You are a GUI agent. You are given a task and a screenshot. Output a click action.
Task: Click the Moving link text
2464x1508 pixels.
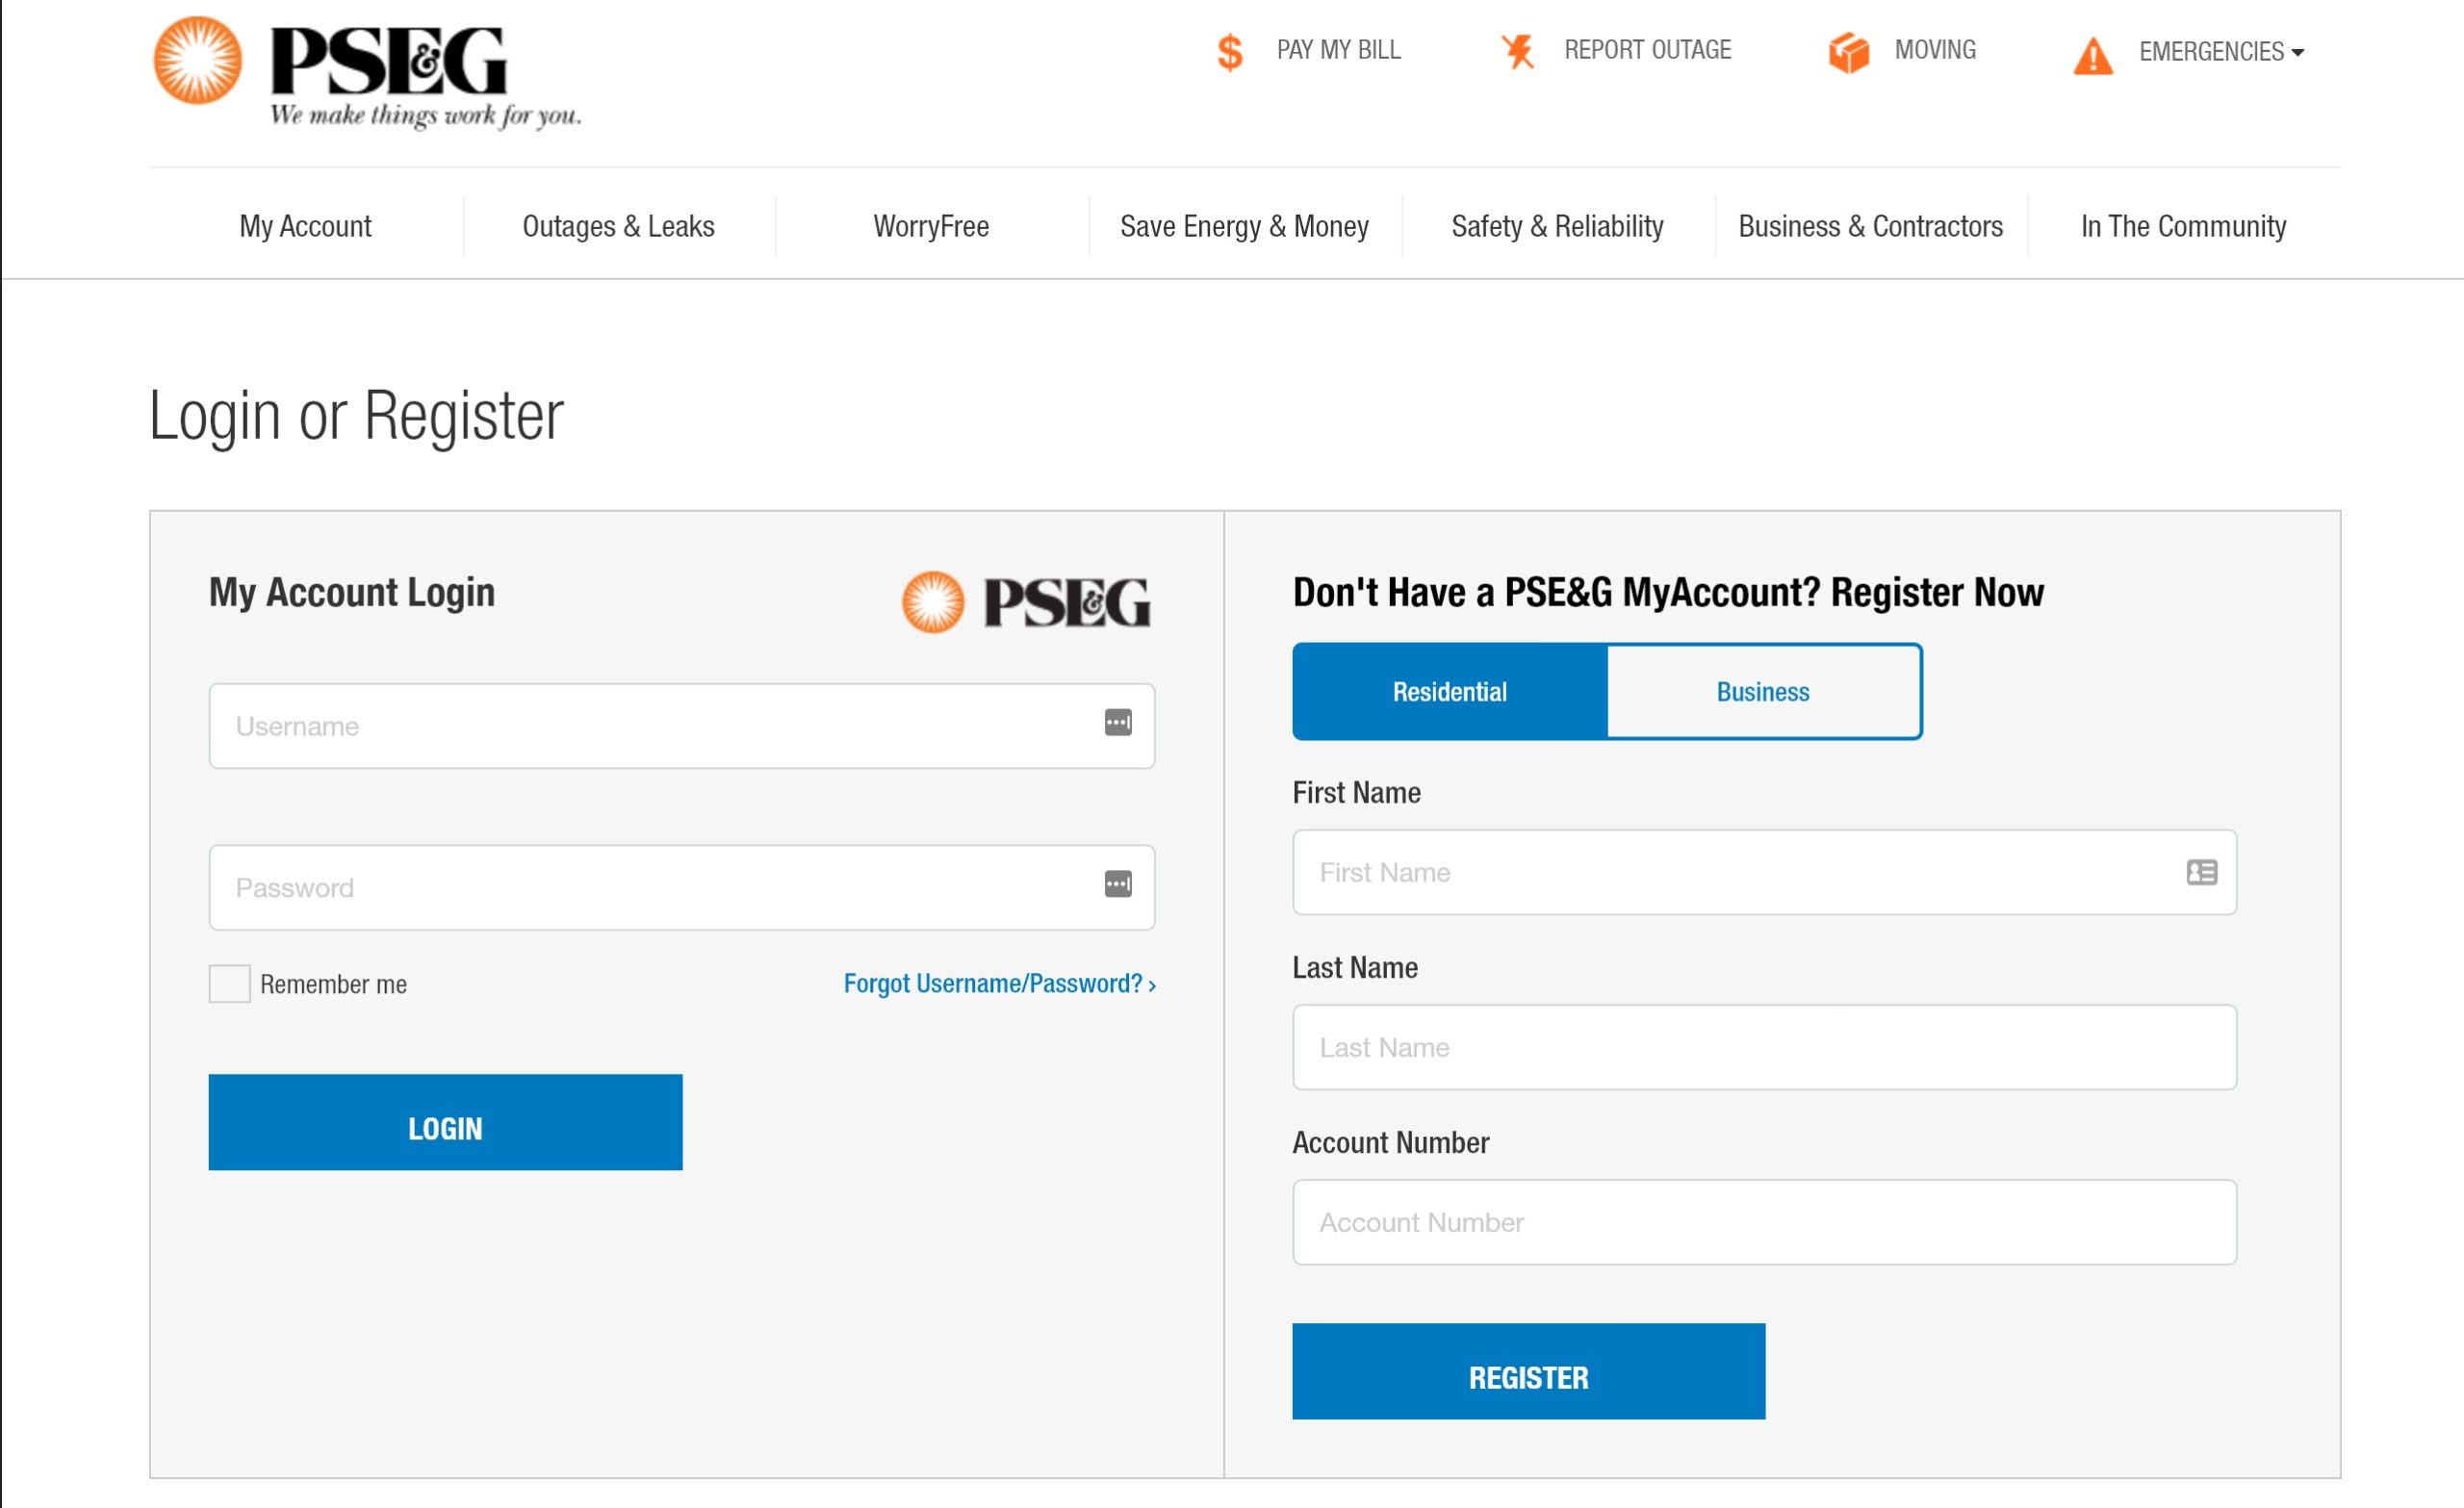1935,50
